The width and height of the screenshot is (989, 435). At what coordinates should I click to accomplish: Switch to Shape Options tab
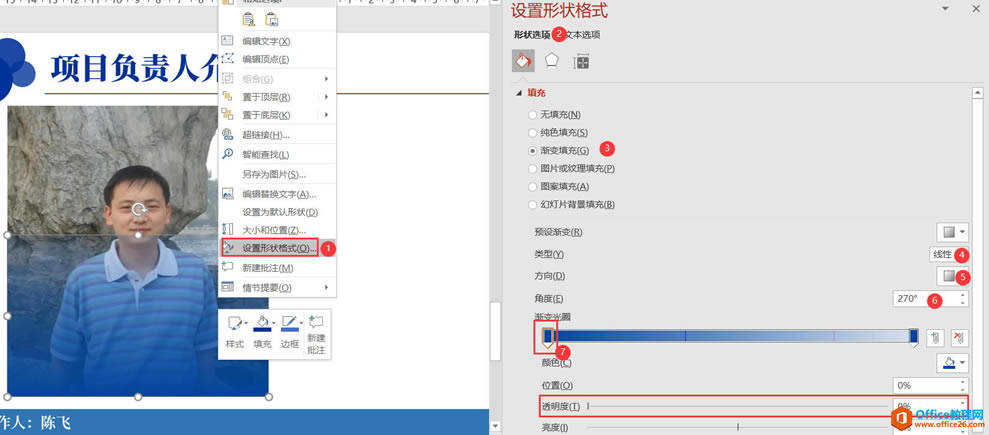[532, 35]
